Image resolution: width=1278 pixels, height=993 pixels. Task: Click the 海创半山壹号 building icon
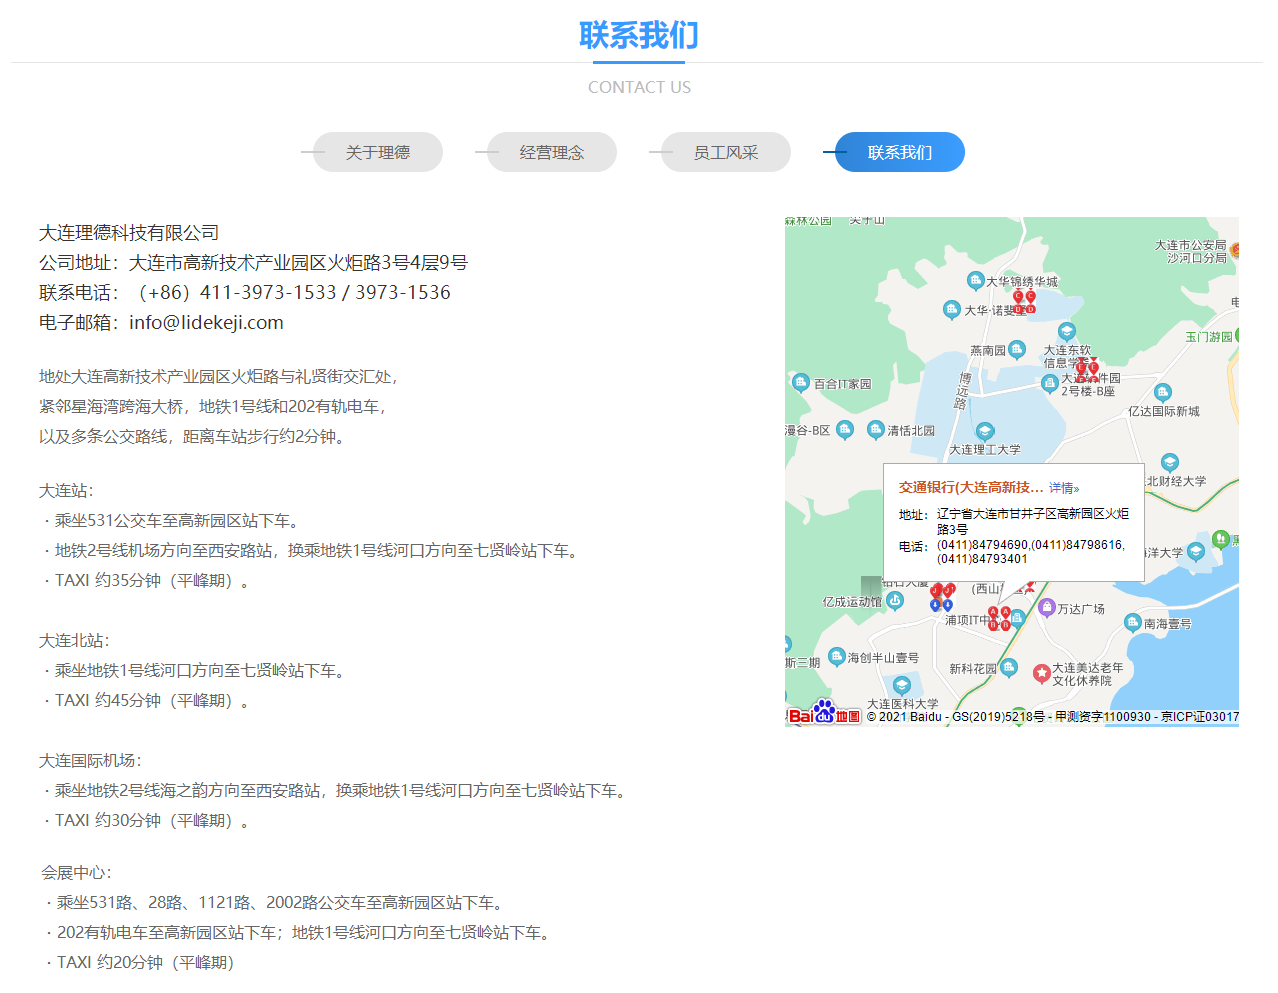tap(837, 657)
